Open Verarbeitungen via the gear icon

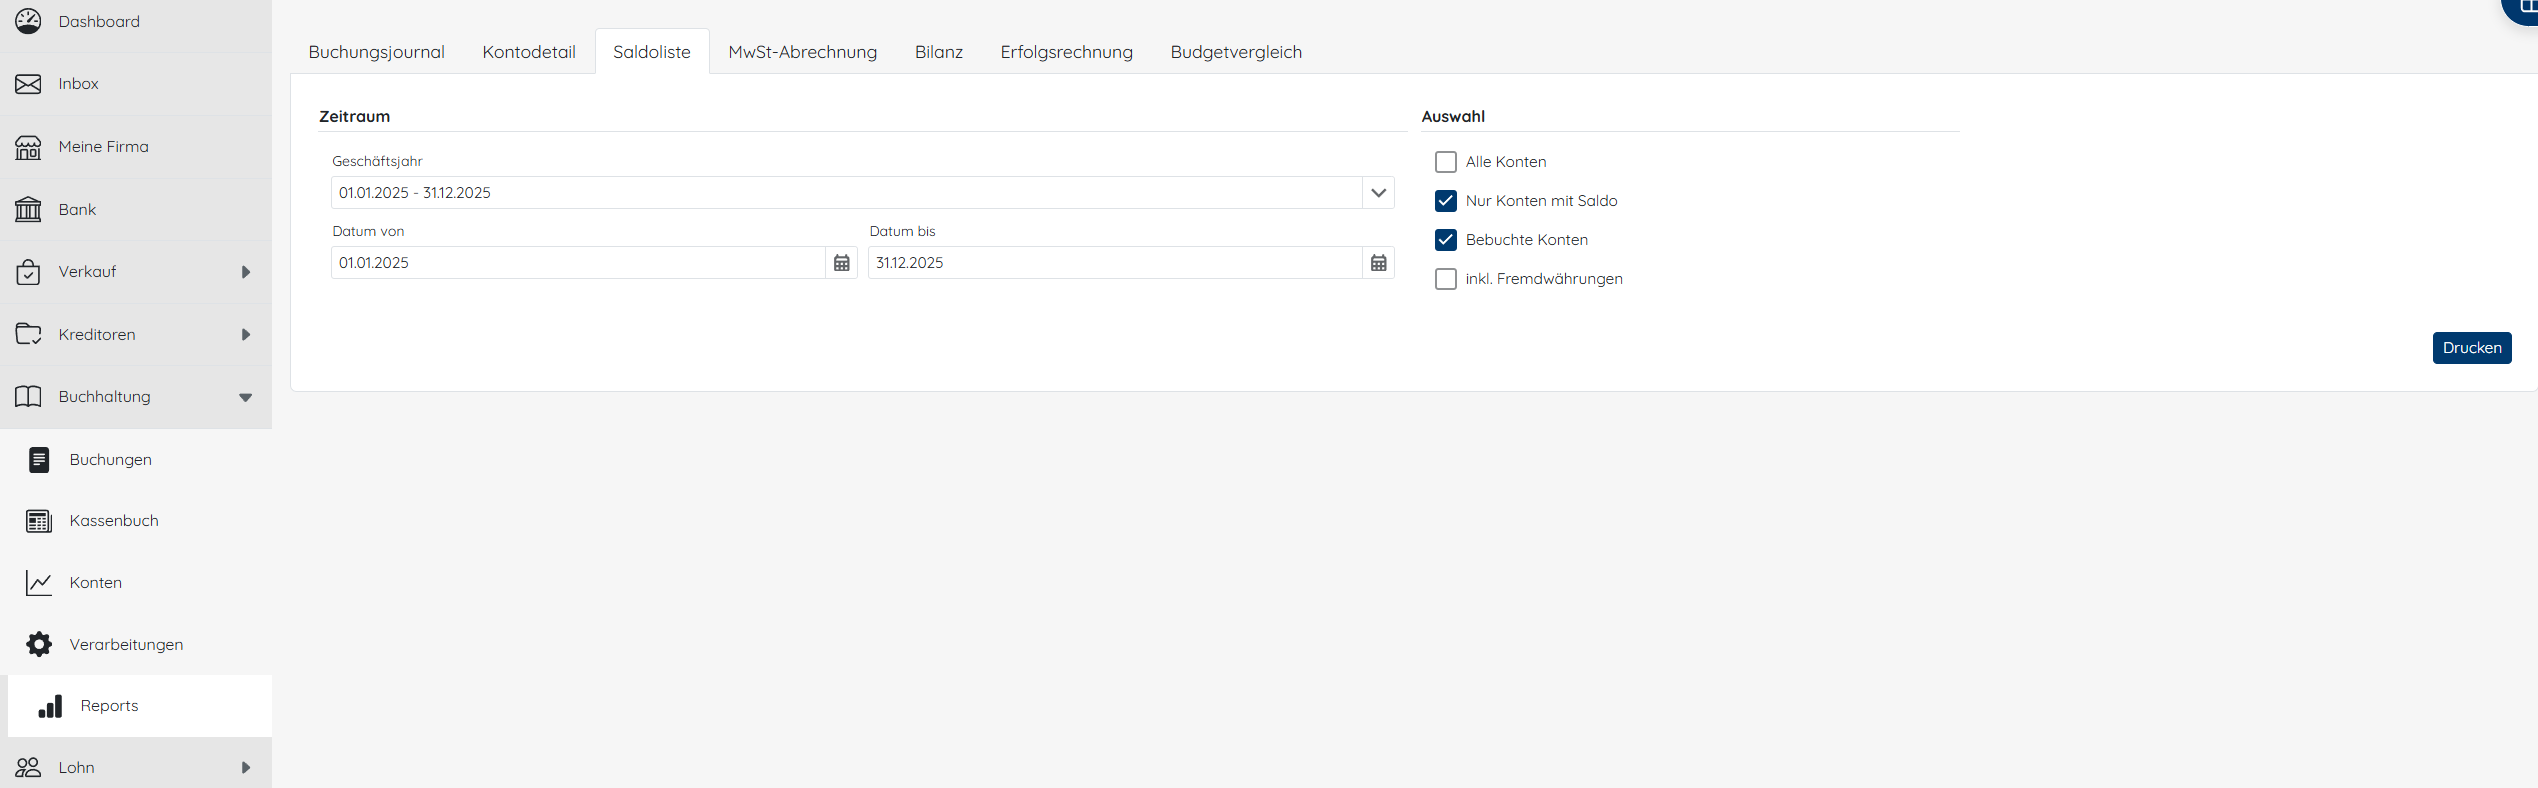click(x=39, y=644)
